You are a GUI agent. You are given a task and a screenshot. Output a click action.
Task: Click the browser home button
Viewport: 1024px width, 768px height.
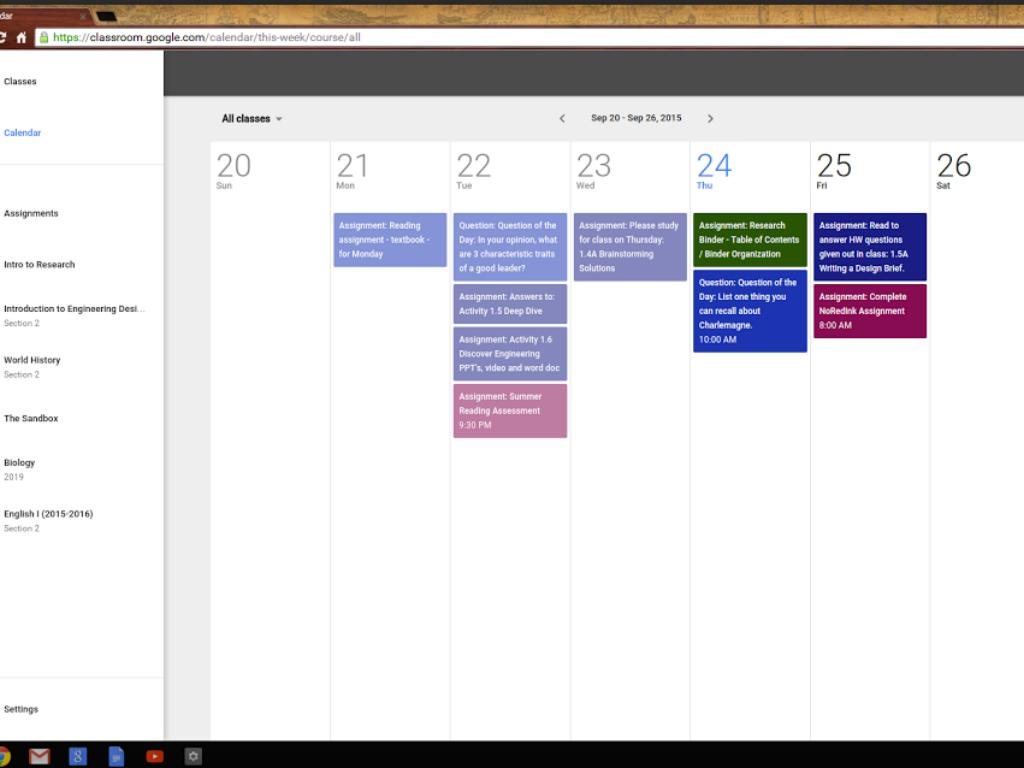[x=21, y=38]
